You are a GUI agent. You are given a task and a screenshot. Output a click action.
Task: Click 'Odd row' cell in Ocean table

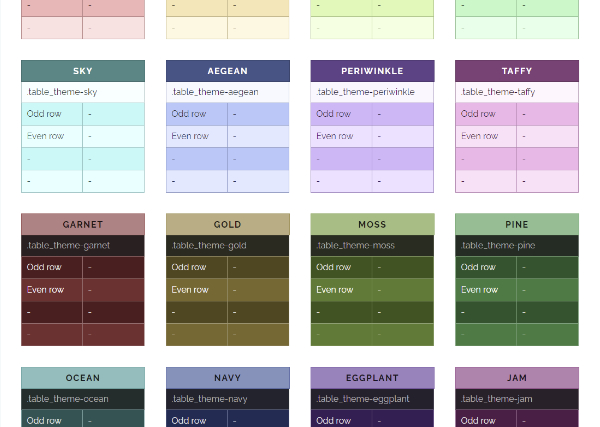(52, 419)
